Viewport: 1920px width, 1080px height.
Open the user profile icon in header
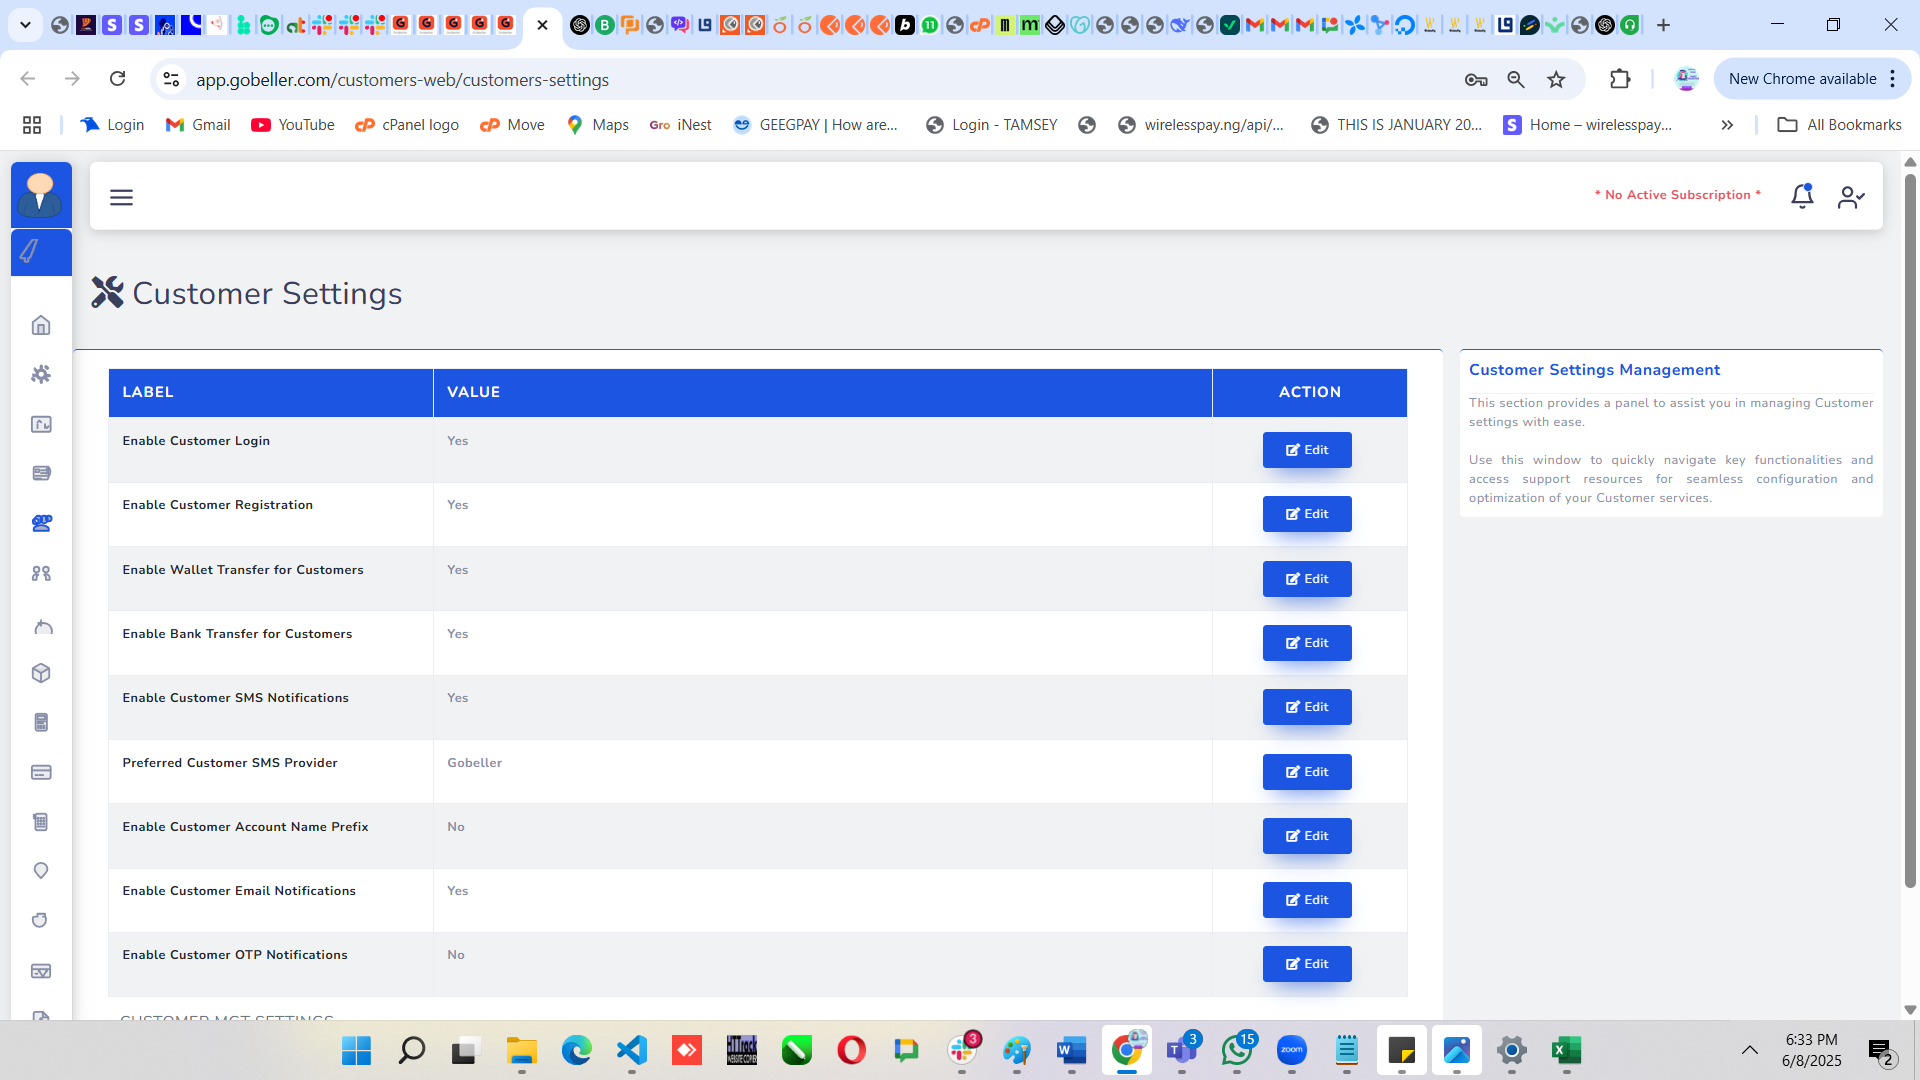(x=1851, y=197)
